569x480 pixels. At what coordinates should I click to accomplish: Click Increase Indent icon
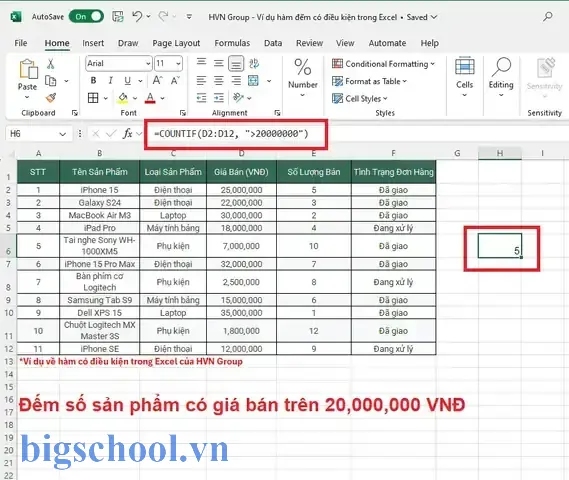[x=218, y=98]
